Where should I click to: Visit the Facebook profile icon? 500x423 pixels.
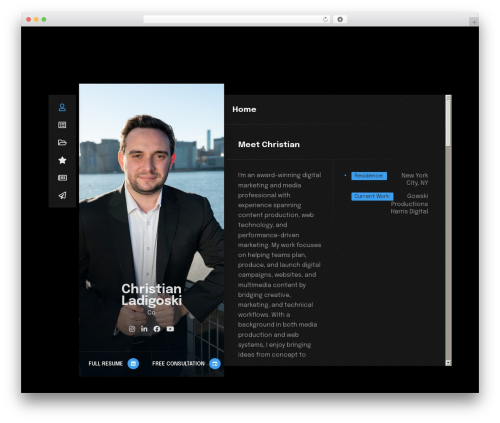(157, 329)
